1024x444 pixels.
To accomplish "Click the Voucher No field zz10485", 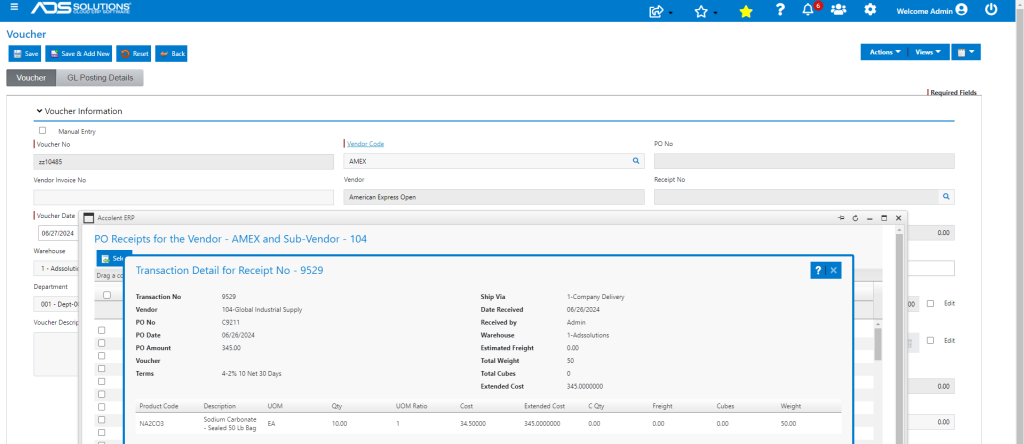I will click(183, 161).
